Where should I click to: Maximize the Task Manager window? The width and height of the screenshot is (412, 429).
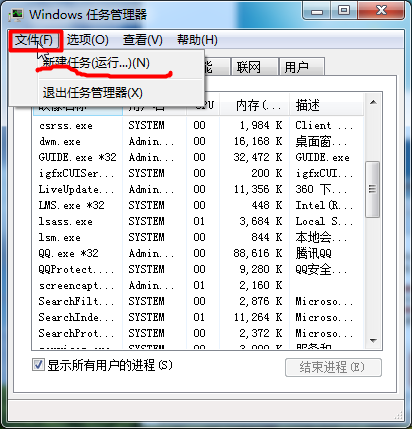pyautogui.click(x=345, y=11)
